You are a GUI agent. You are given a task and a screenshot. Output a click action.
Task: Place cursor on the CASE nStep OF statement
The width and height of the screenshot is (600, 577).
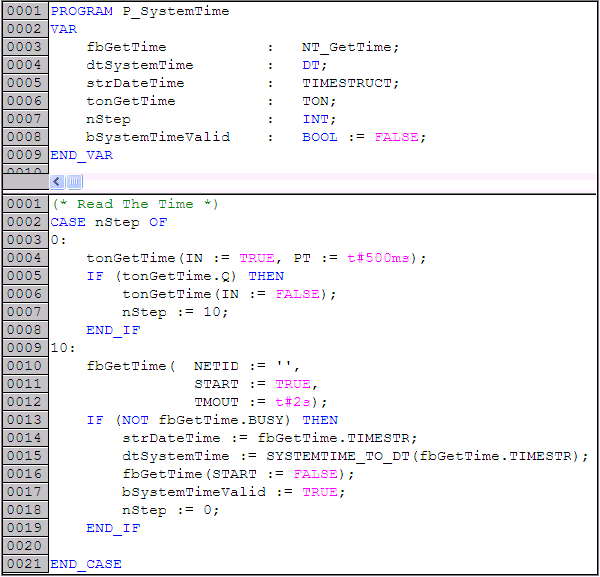(109, 222)
